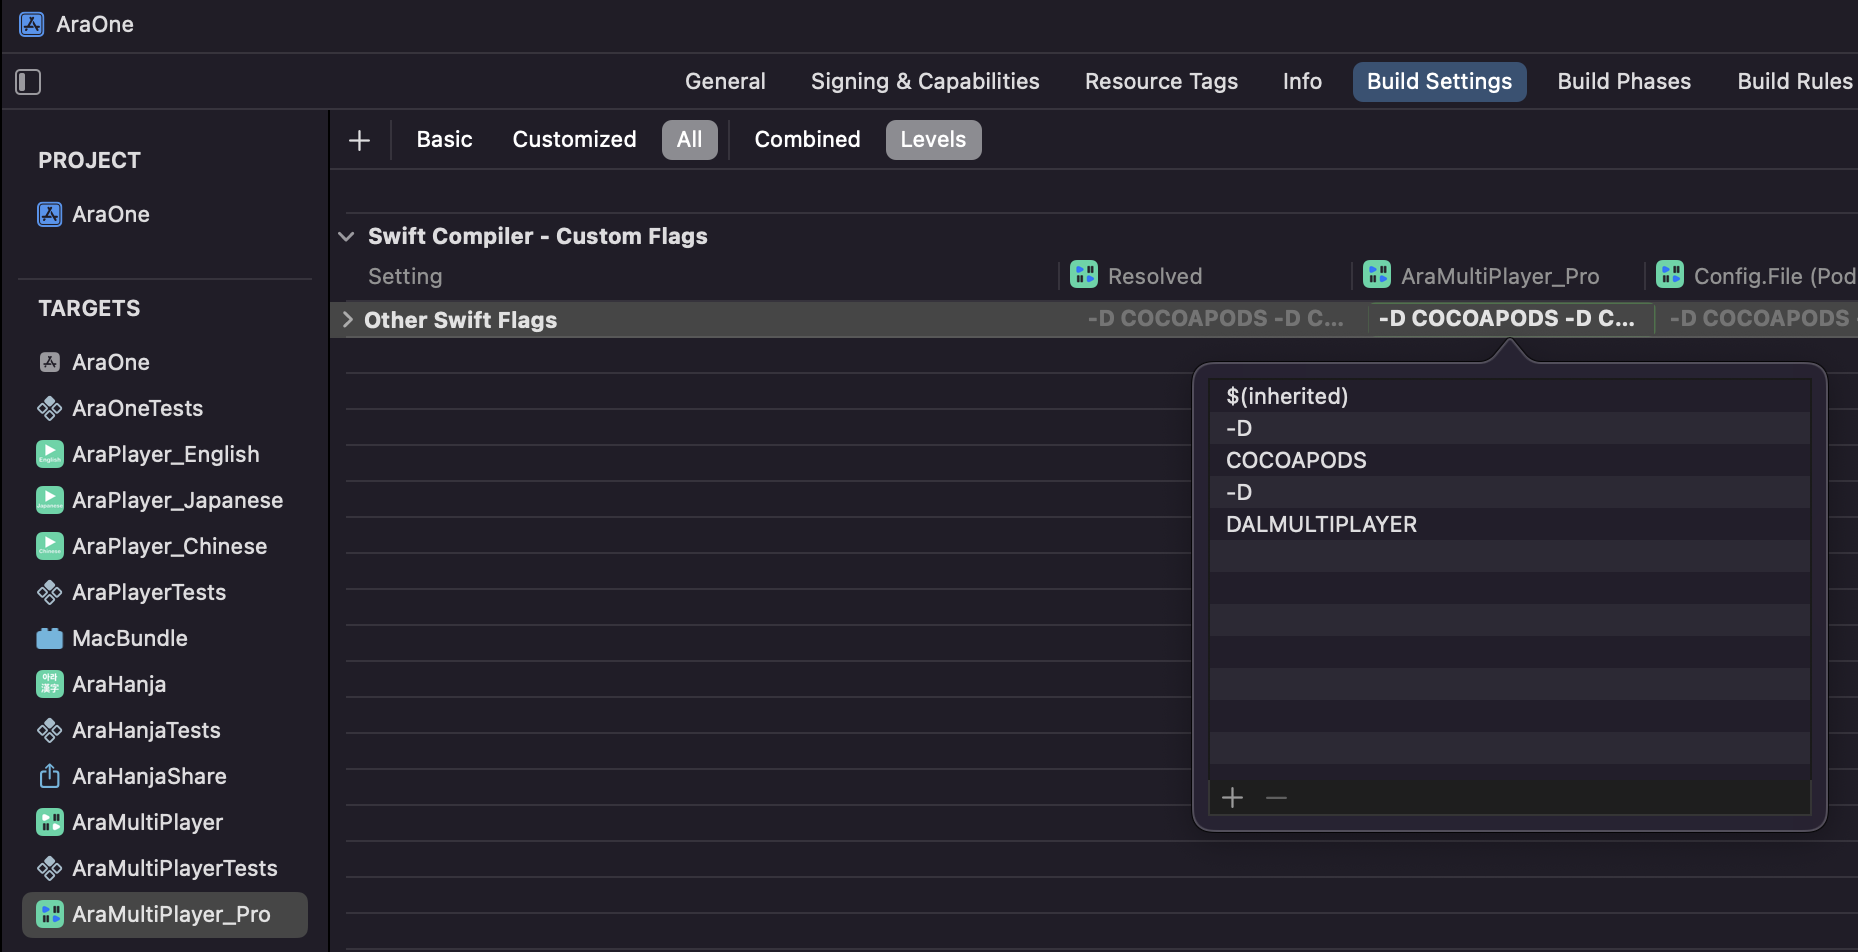Image resolution: width=1858 pixels, height=952 pixels.
Task: Open the General tab
Action: [x=725, y=82]
